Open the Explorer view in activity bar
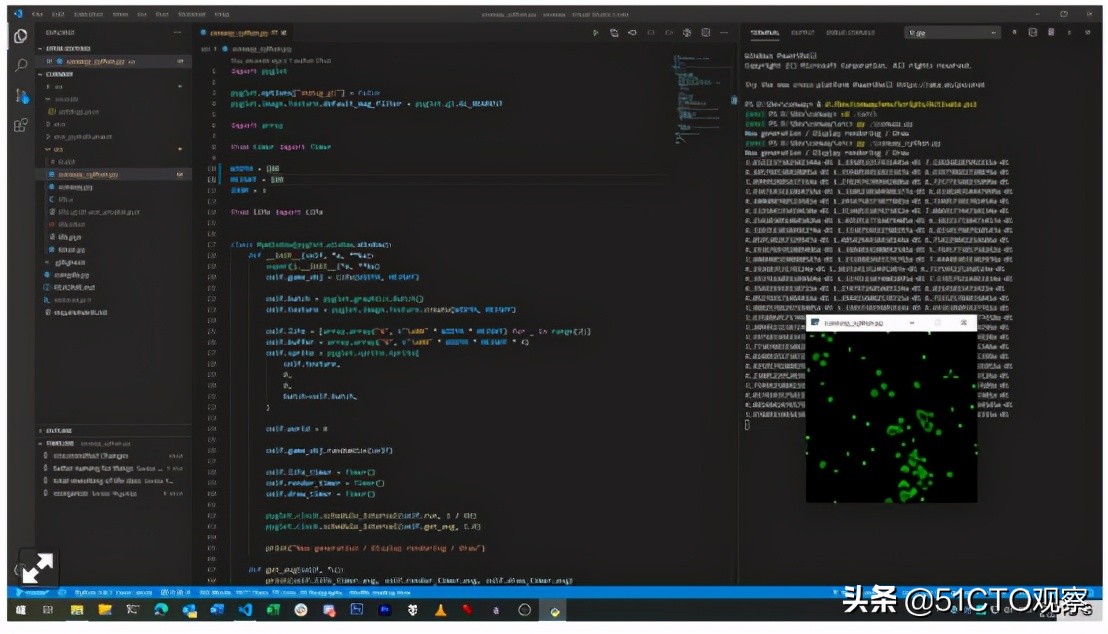The width and height of the screenshot is (1108, 634). tap(20, 36)
